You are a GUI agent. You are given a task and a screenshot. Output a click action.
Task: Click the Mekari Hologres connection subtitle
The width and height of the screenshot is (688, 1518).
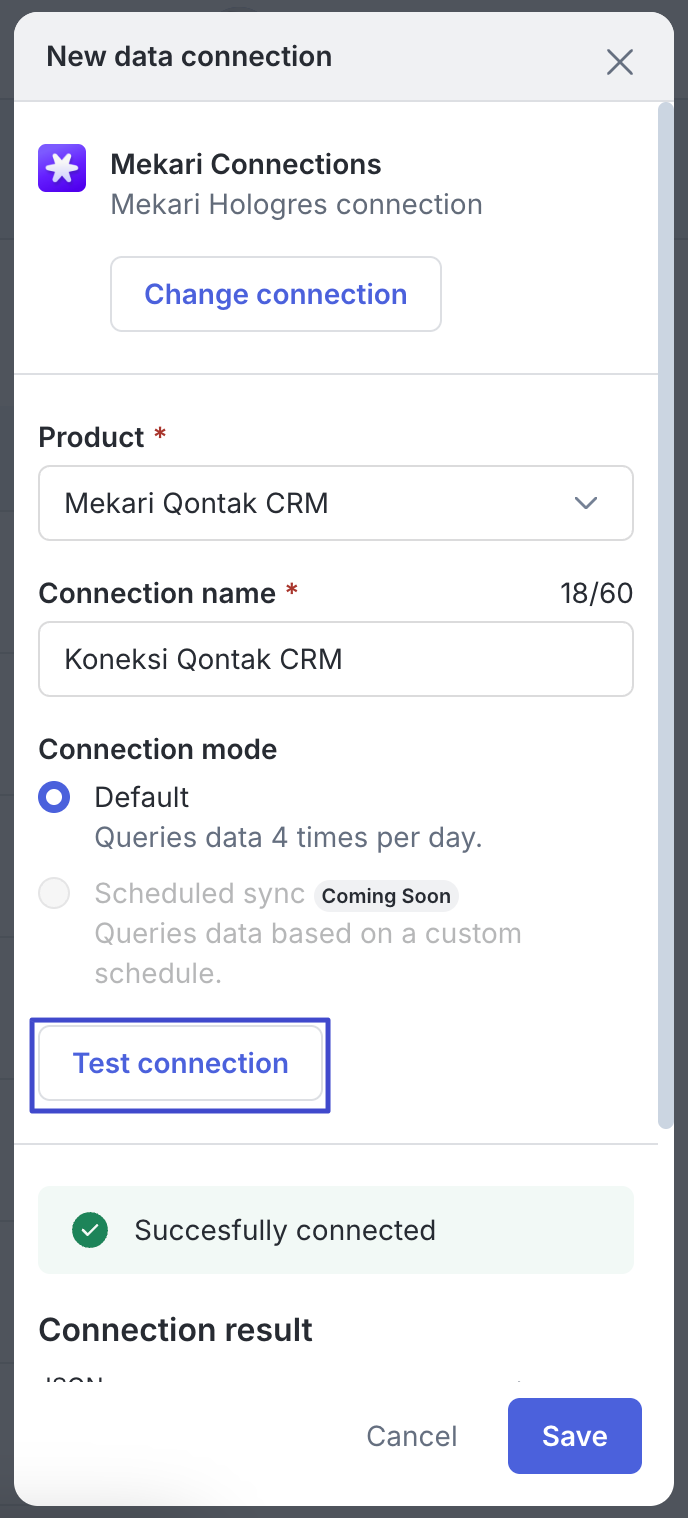point(296,205)
